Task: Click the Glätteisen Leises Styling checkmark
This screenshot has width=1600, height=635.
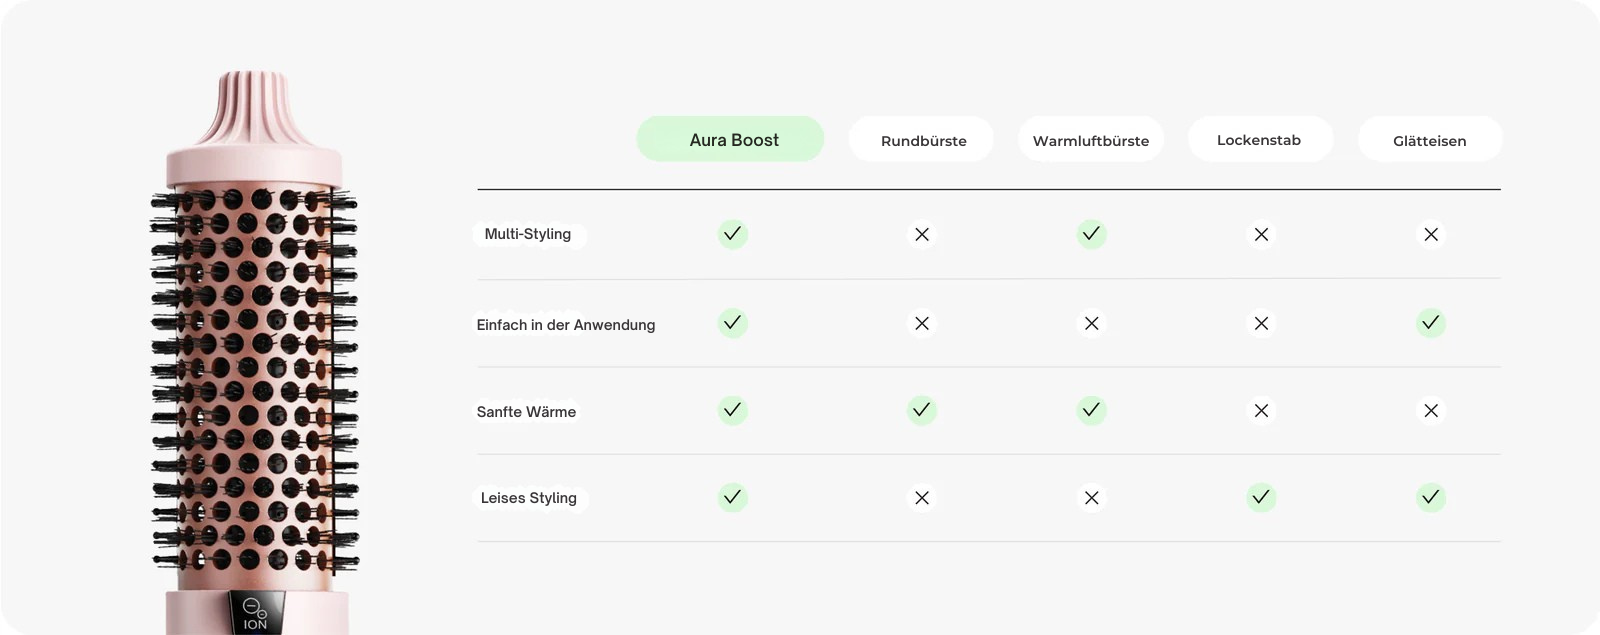Action: 1431,497
